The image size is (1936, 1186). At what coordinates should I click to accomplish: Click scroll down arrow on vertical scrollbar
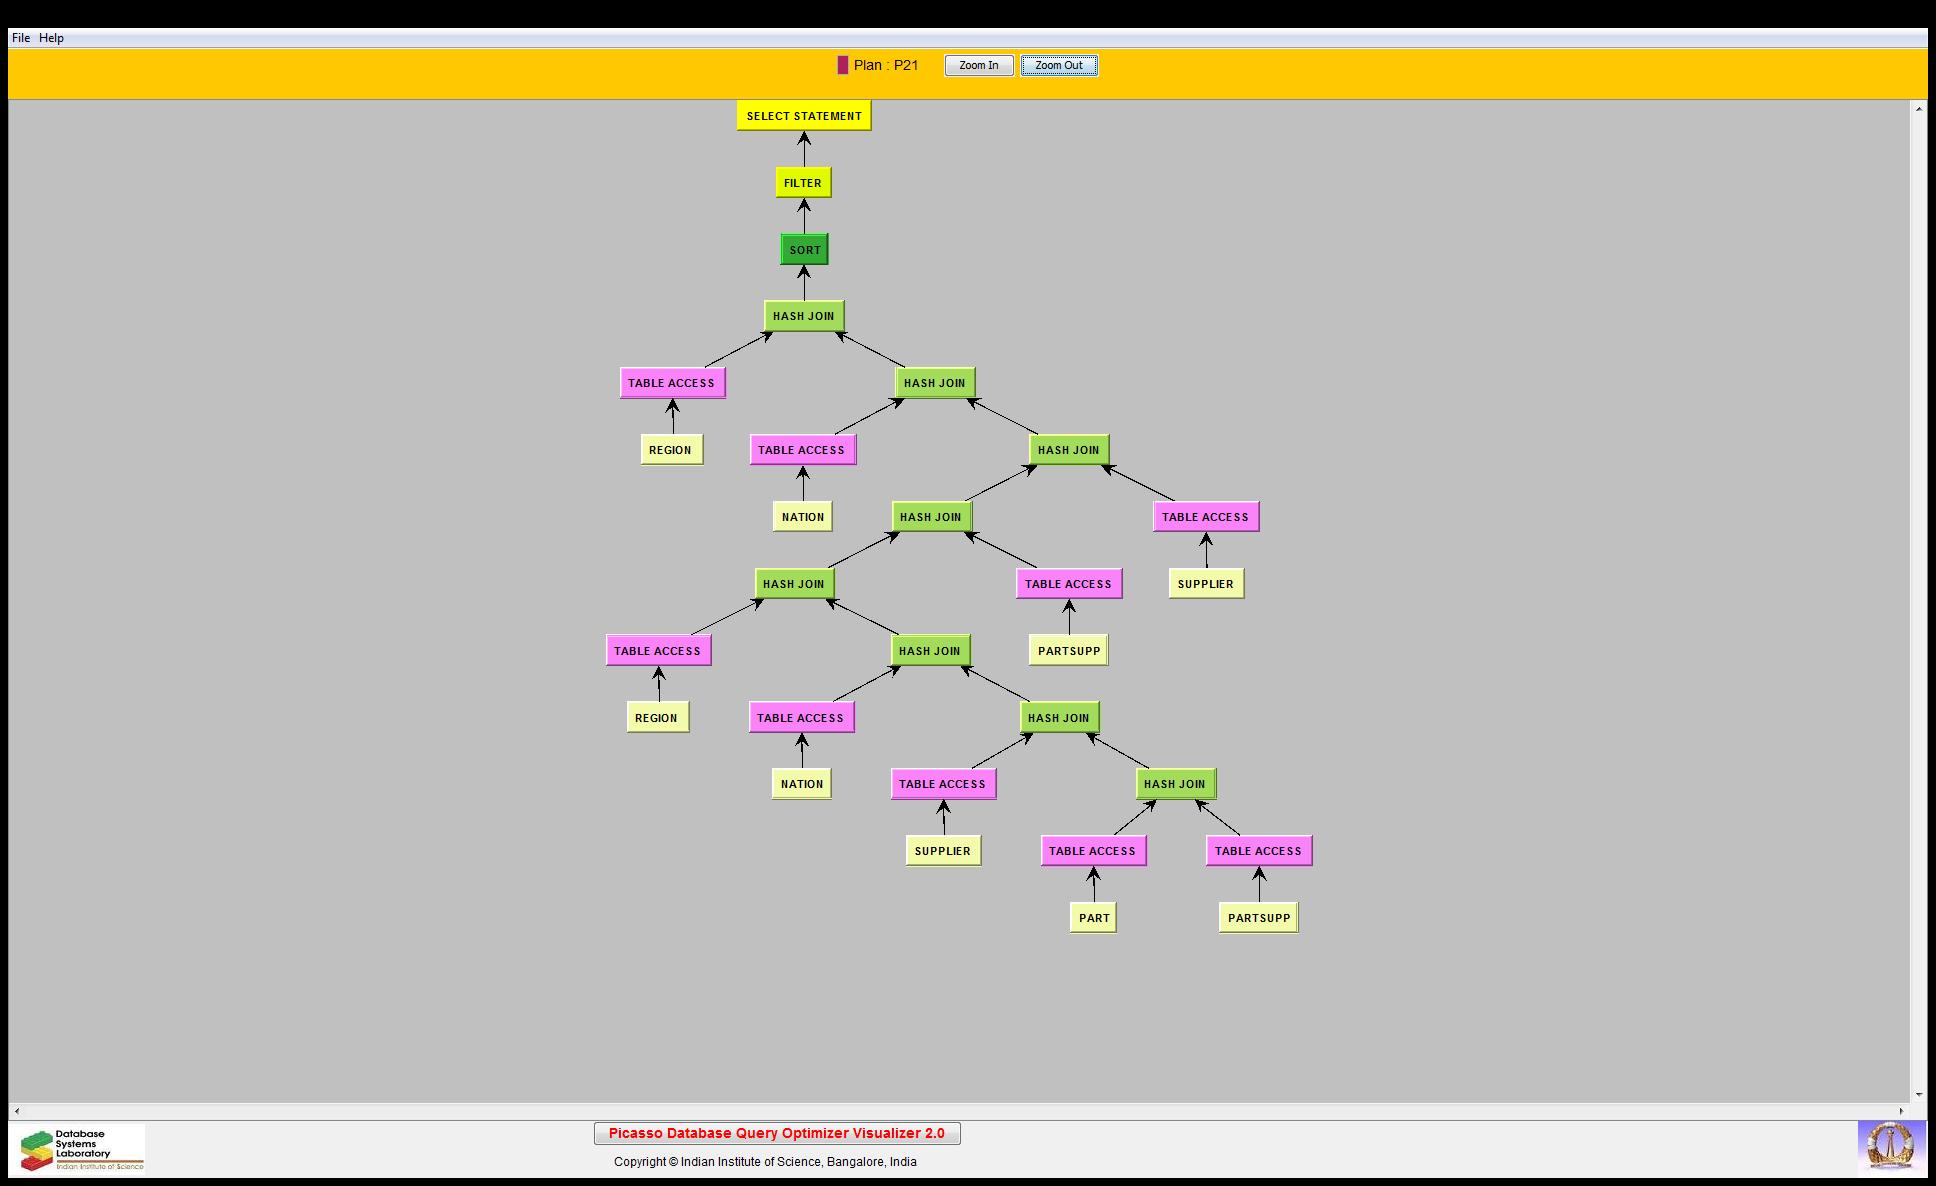[x=1918, y=1095]
